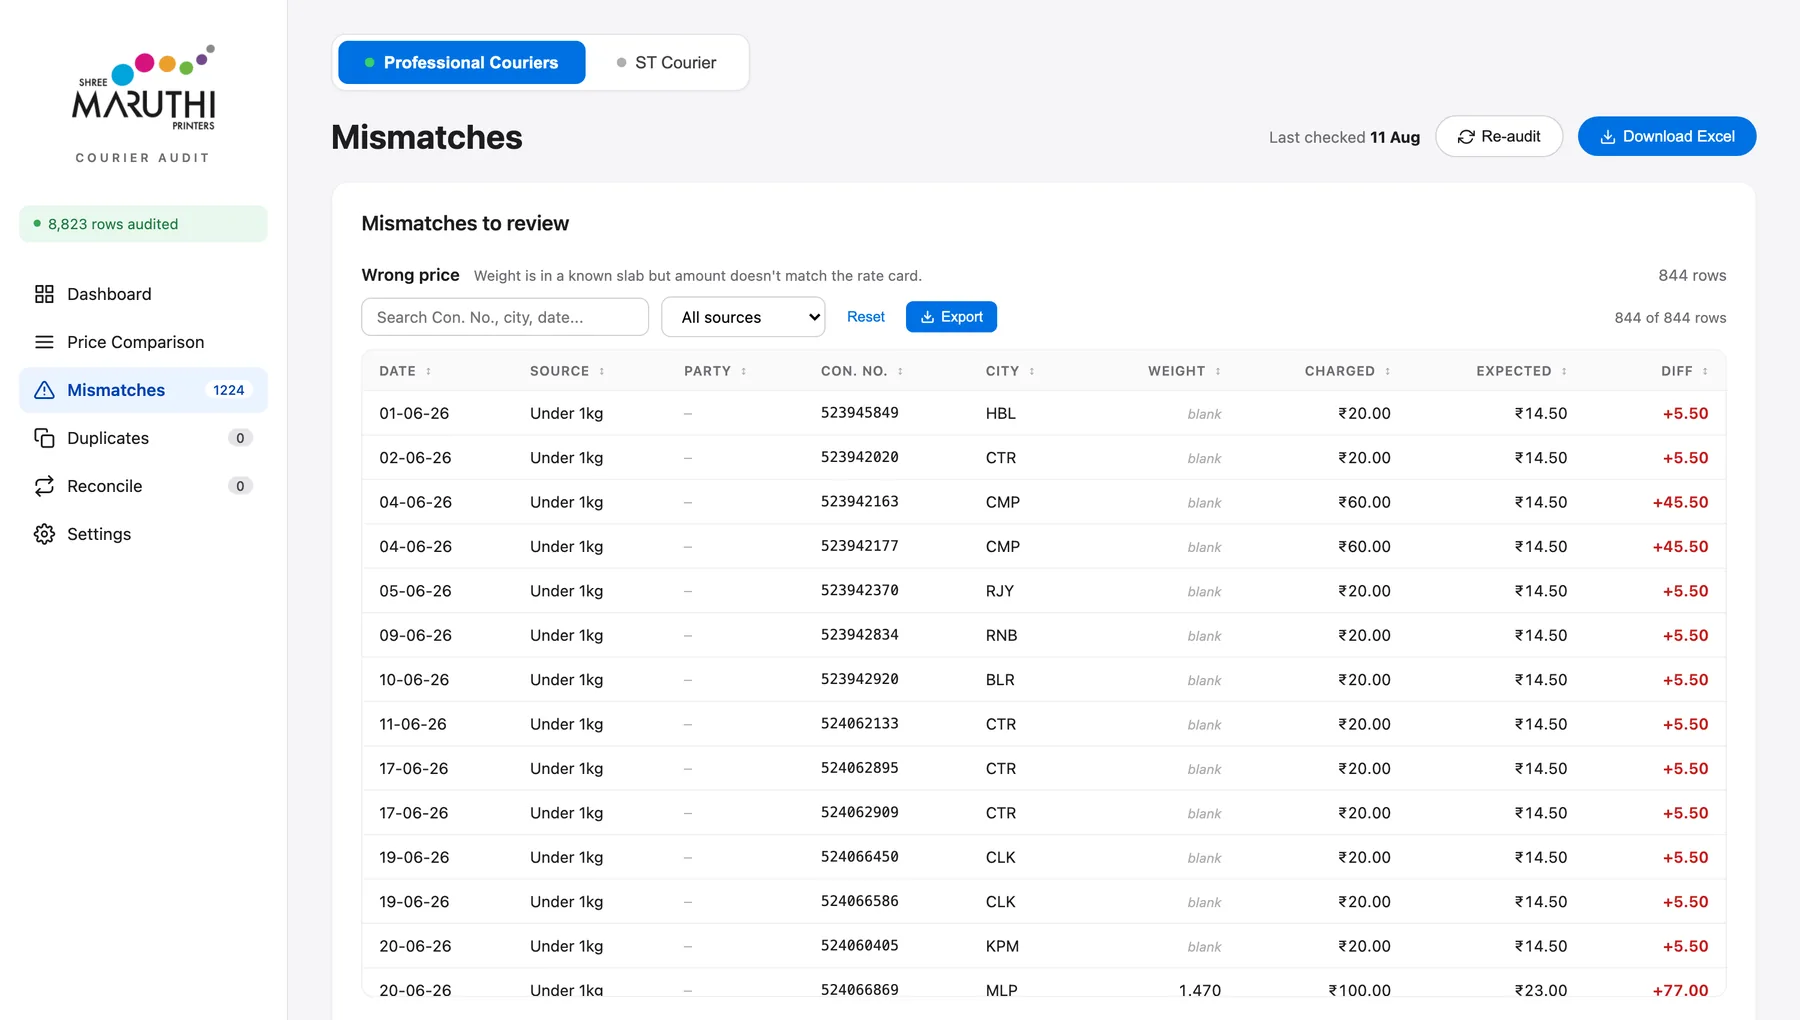This screenshot has height=1020, width=1800.
Task: Click consignment number 523942177
Action: (860, 546)
